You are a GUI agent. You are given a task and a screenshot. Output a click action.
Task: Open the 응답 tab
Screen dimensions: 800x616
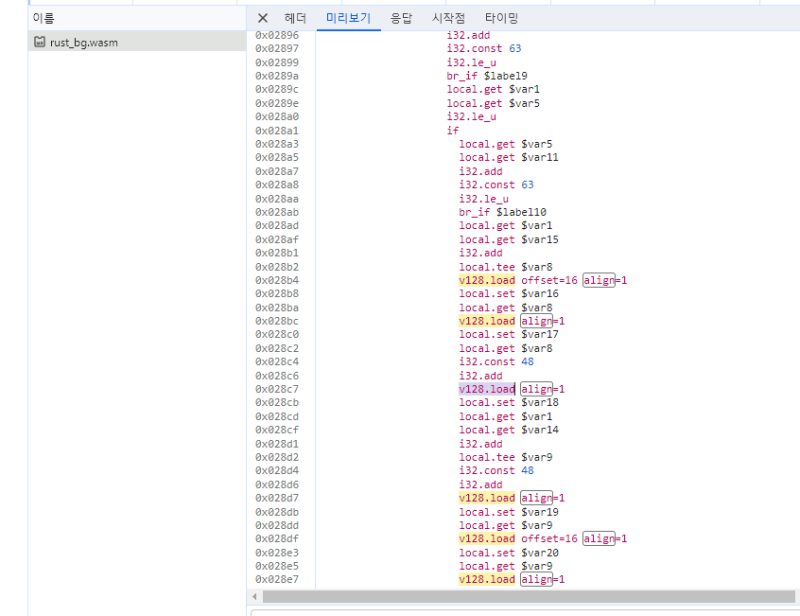point(401,18)
